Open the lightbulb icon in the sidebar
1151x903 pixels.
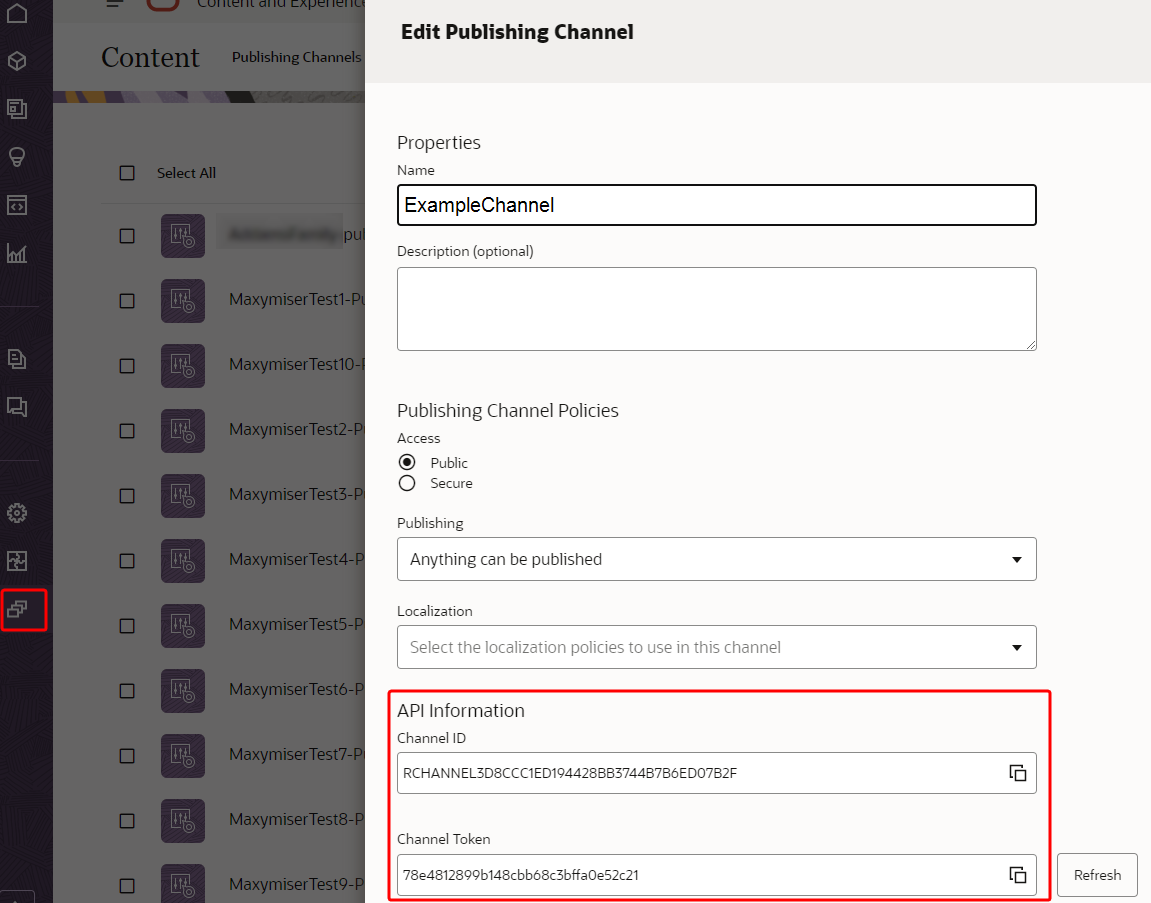click(x=17, y=157)
